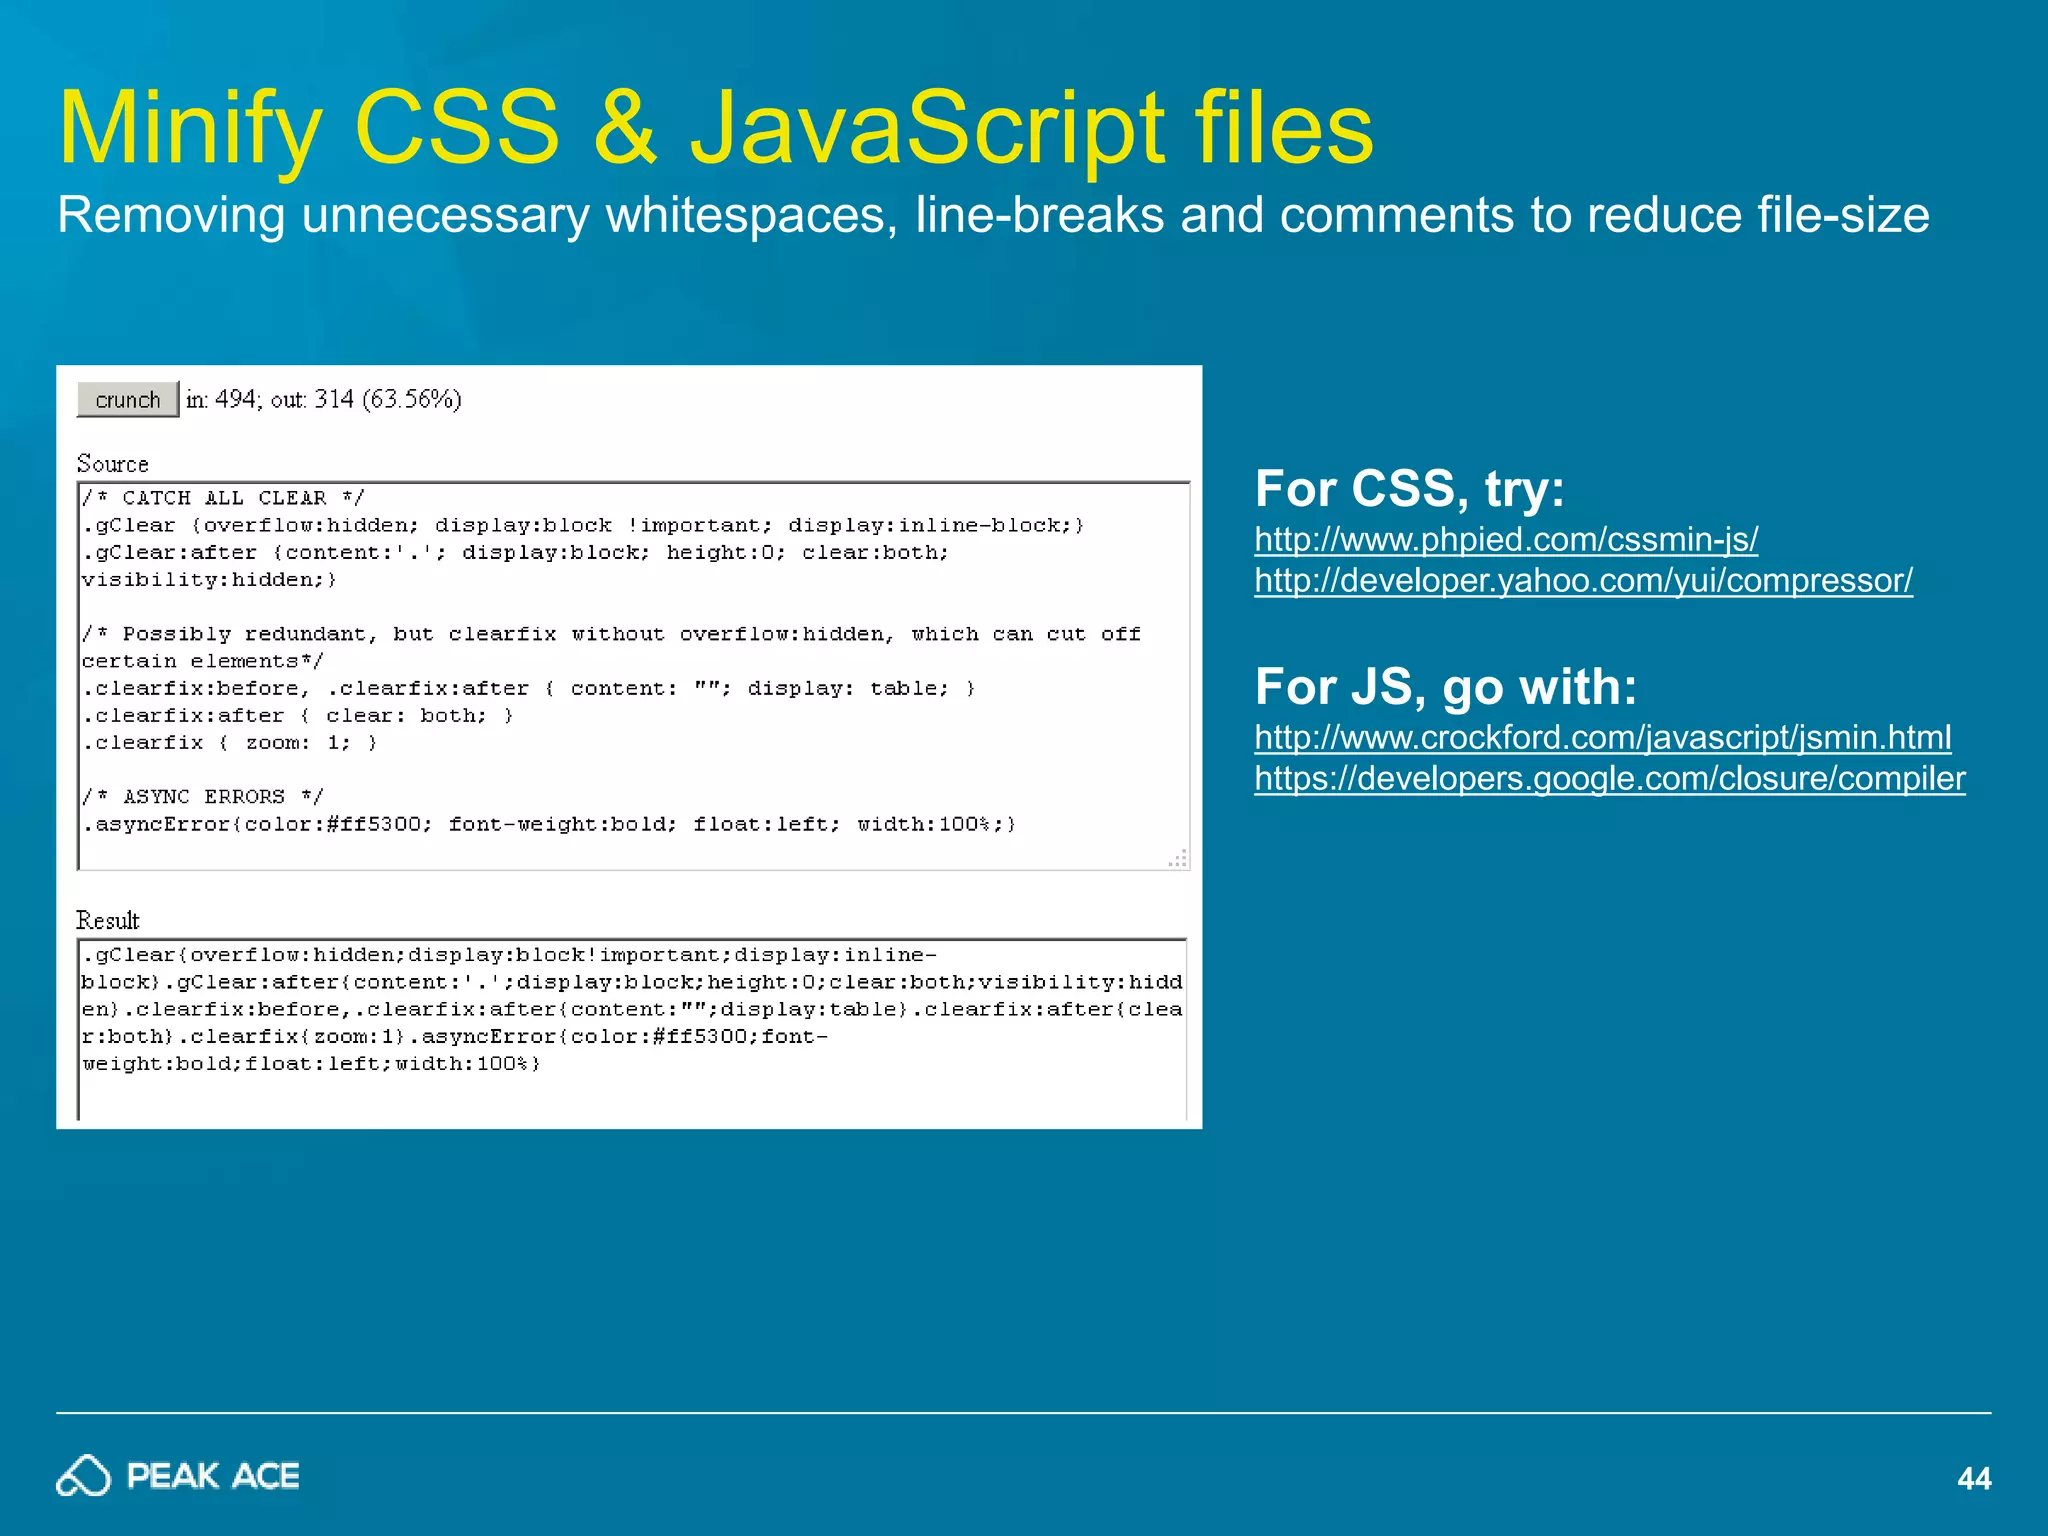
Task: Click the 'For JS, go with:' heading
Action: coord(1446,687)
